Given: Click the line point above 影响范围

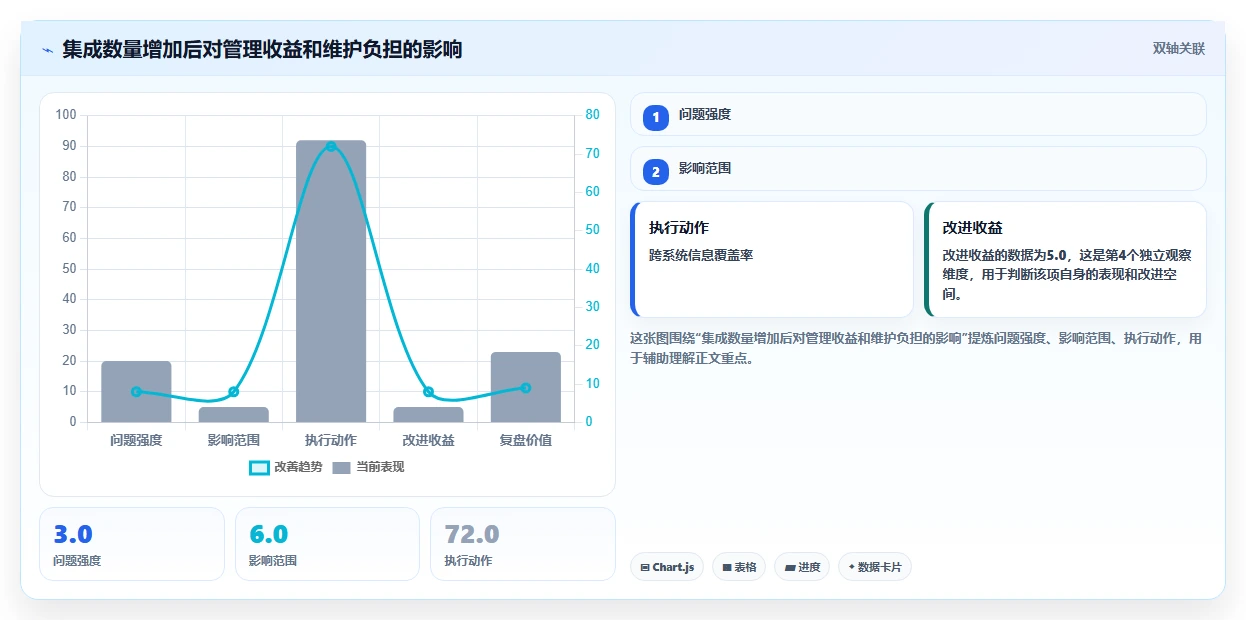Looking at the screenshot, I should point(233,392).
